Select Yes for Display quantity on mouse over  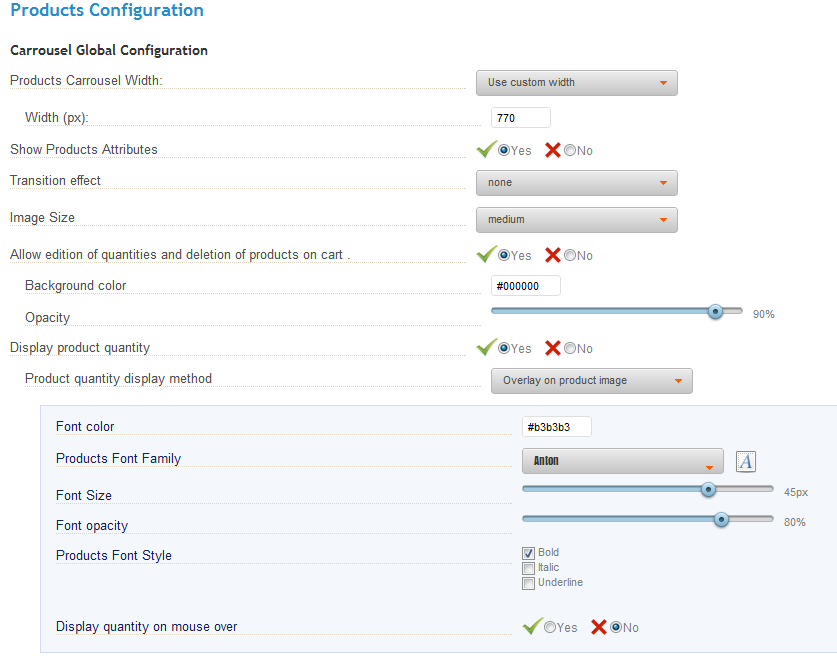coord(550,628)
